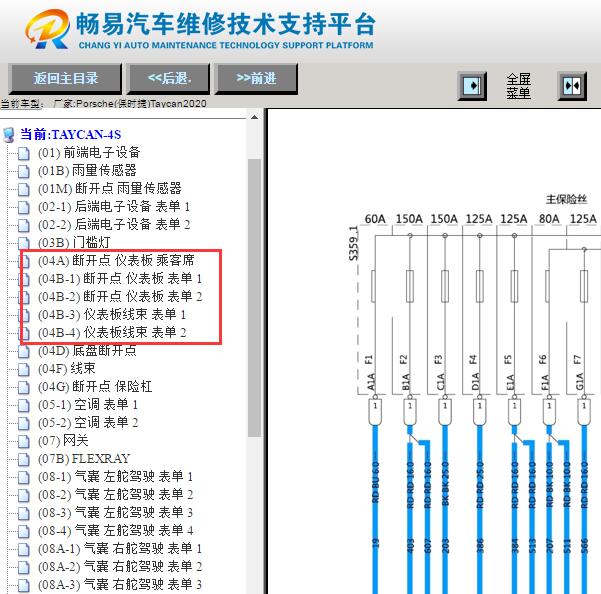
Task: Click page icon for (03B) 门槛灯
Action: click(x=23, y=243)
